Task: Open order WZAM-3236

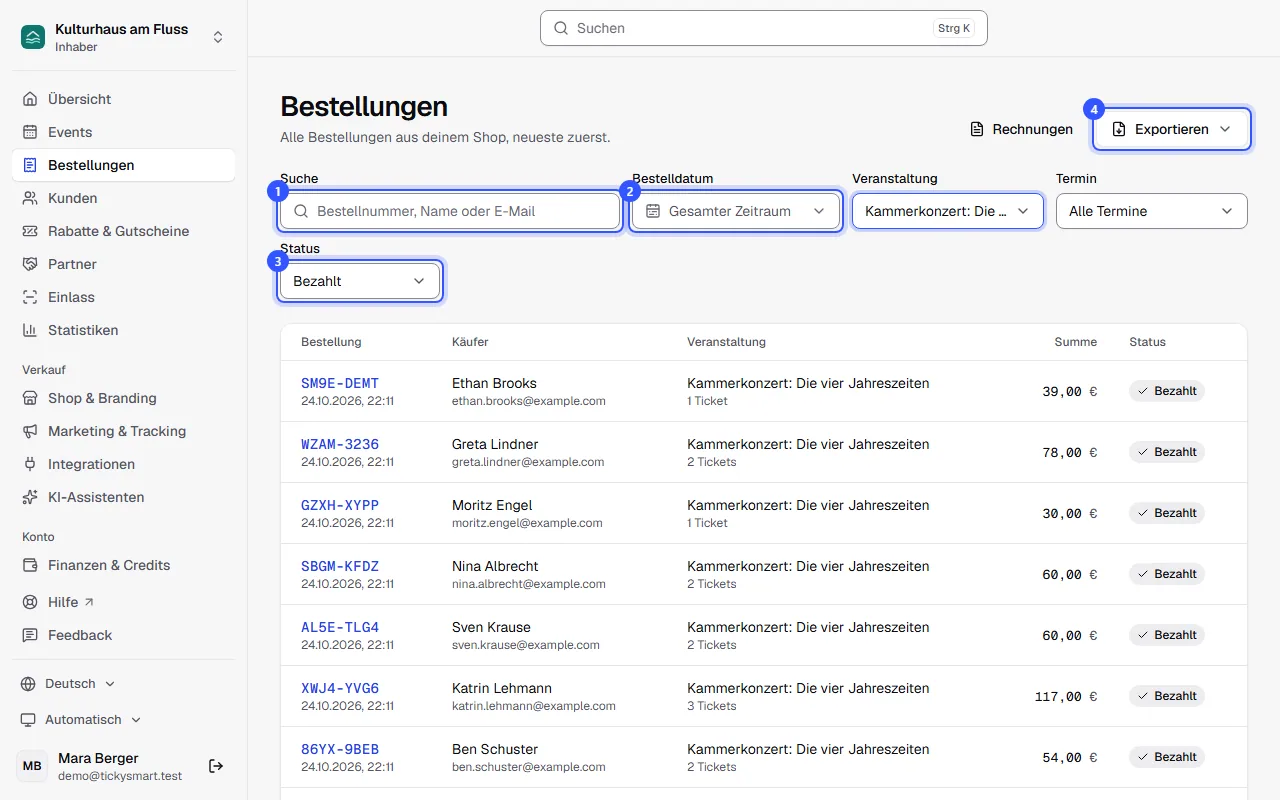Action: tap(340, 444)
